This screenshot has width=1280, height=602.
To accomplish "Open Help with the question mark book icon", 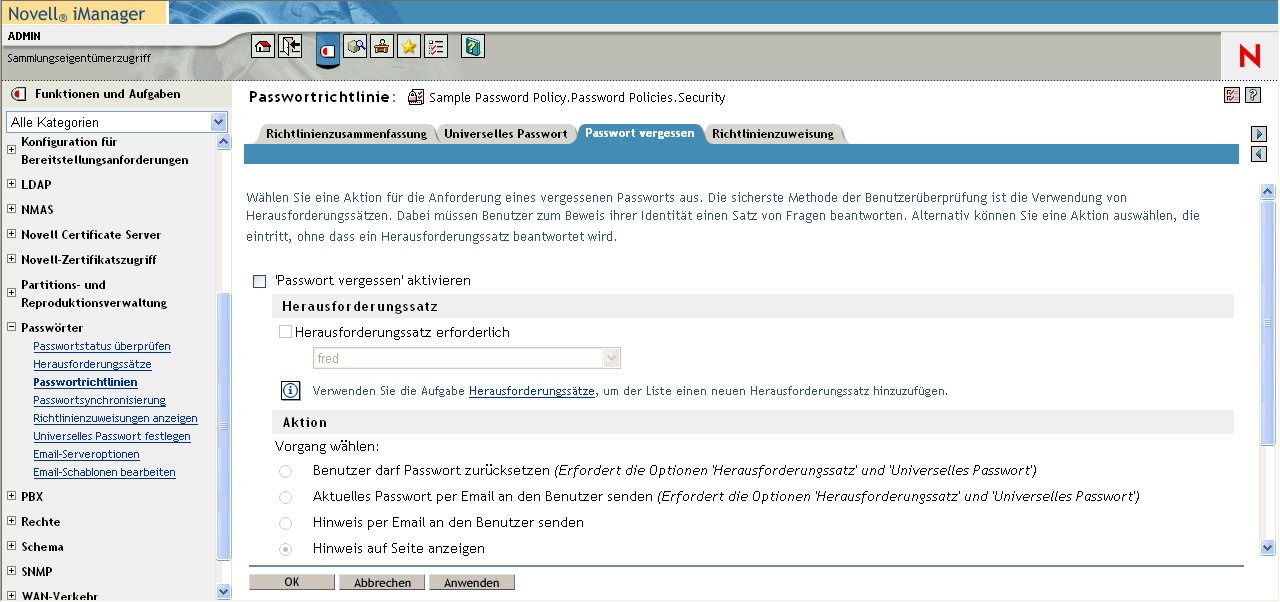I will (470, 46).
